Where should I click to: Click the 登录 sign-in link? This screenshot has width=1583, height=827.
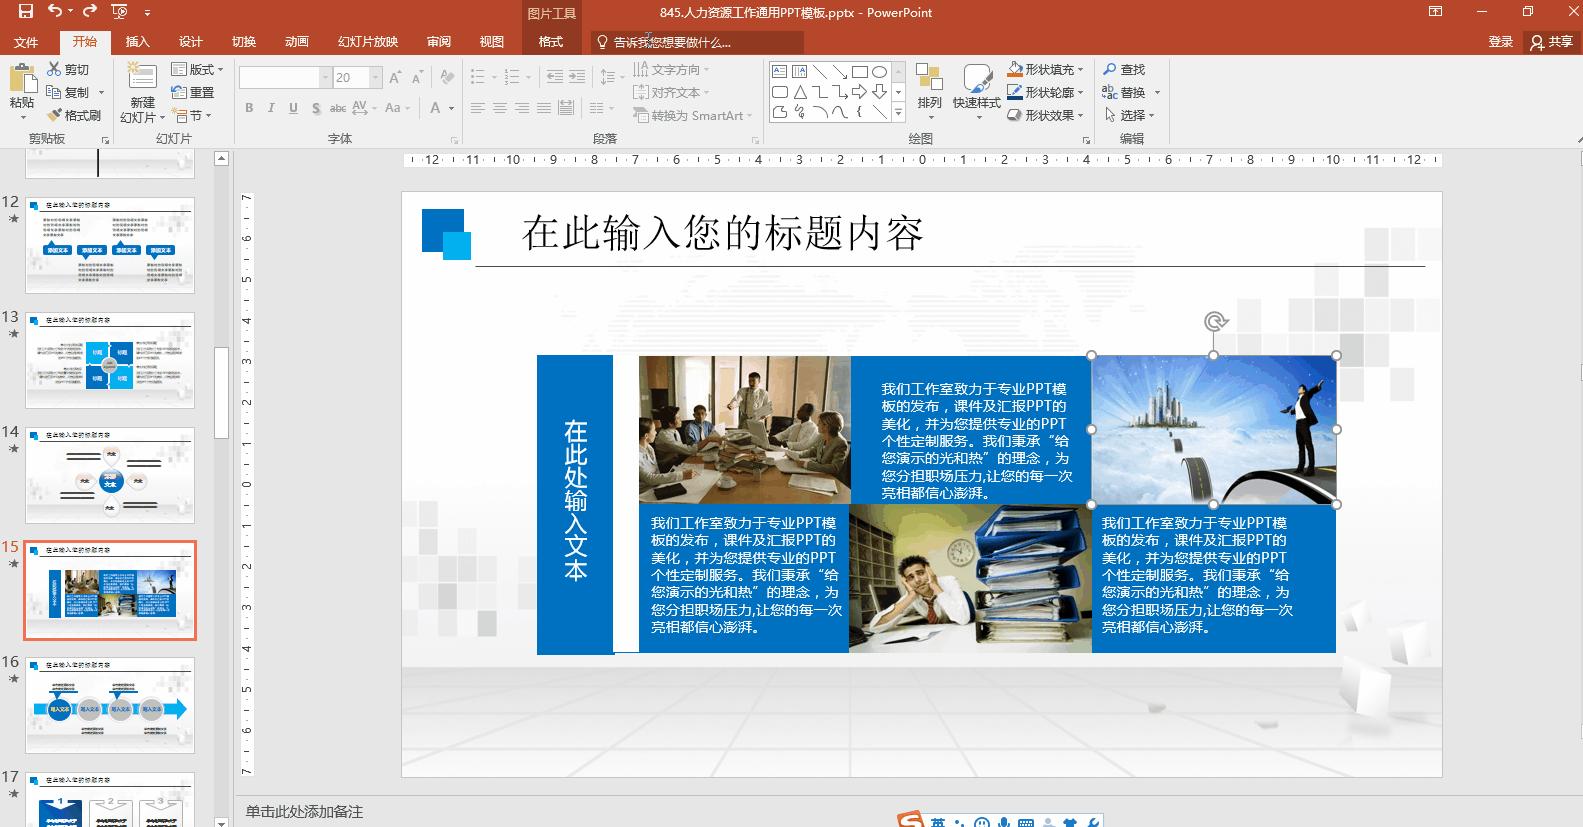coord(1500,41)
